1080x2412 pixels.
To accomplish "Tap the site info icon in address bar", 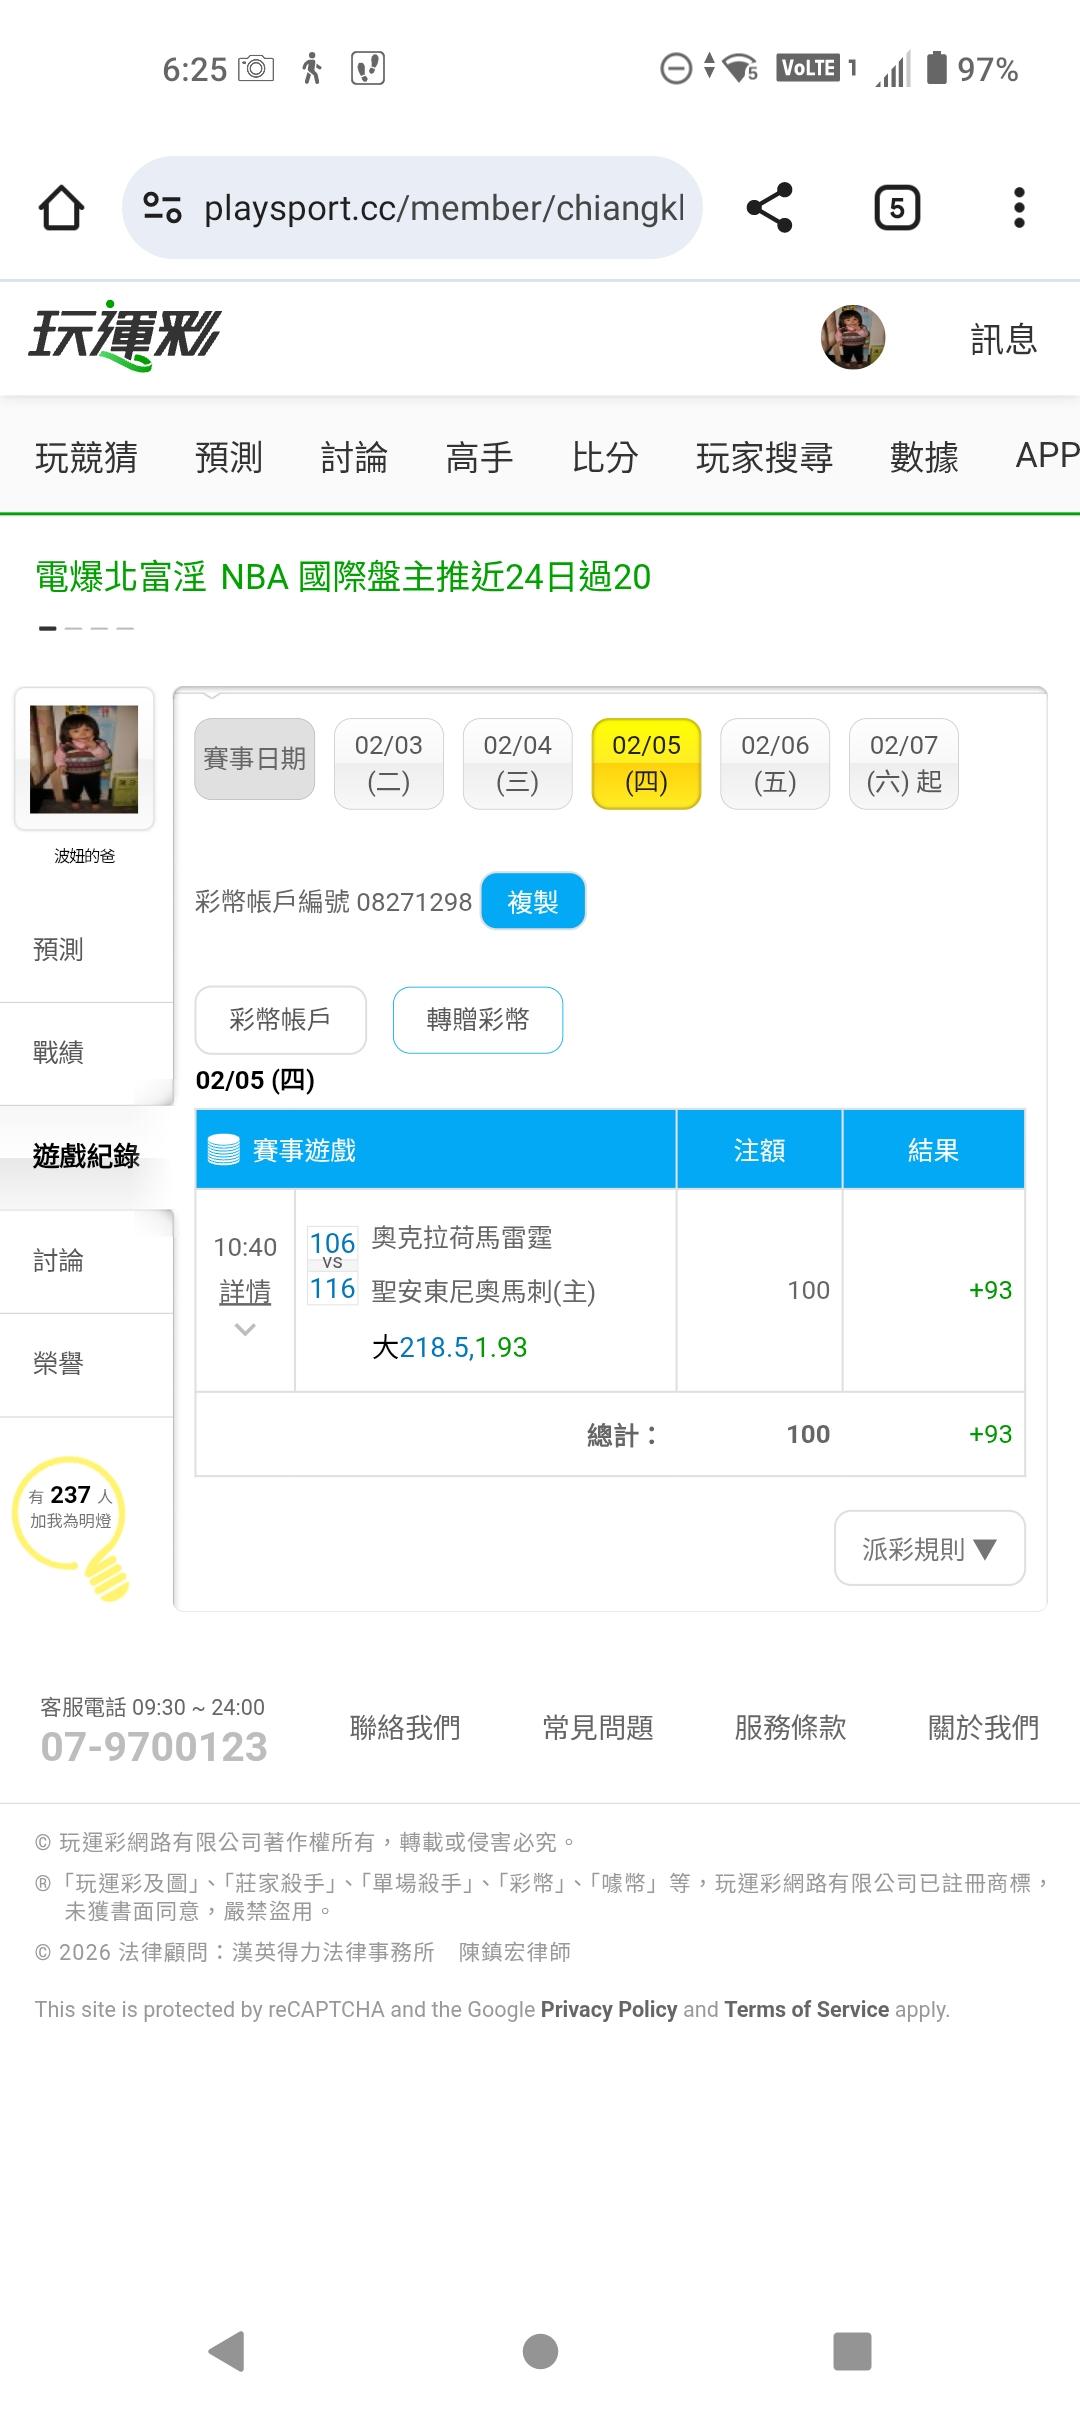I will coord(162,208).
